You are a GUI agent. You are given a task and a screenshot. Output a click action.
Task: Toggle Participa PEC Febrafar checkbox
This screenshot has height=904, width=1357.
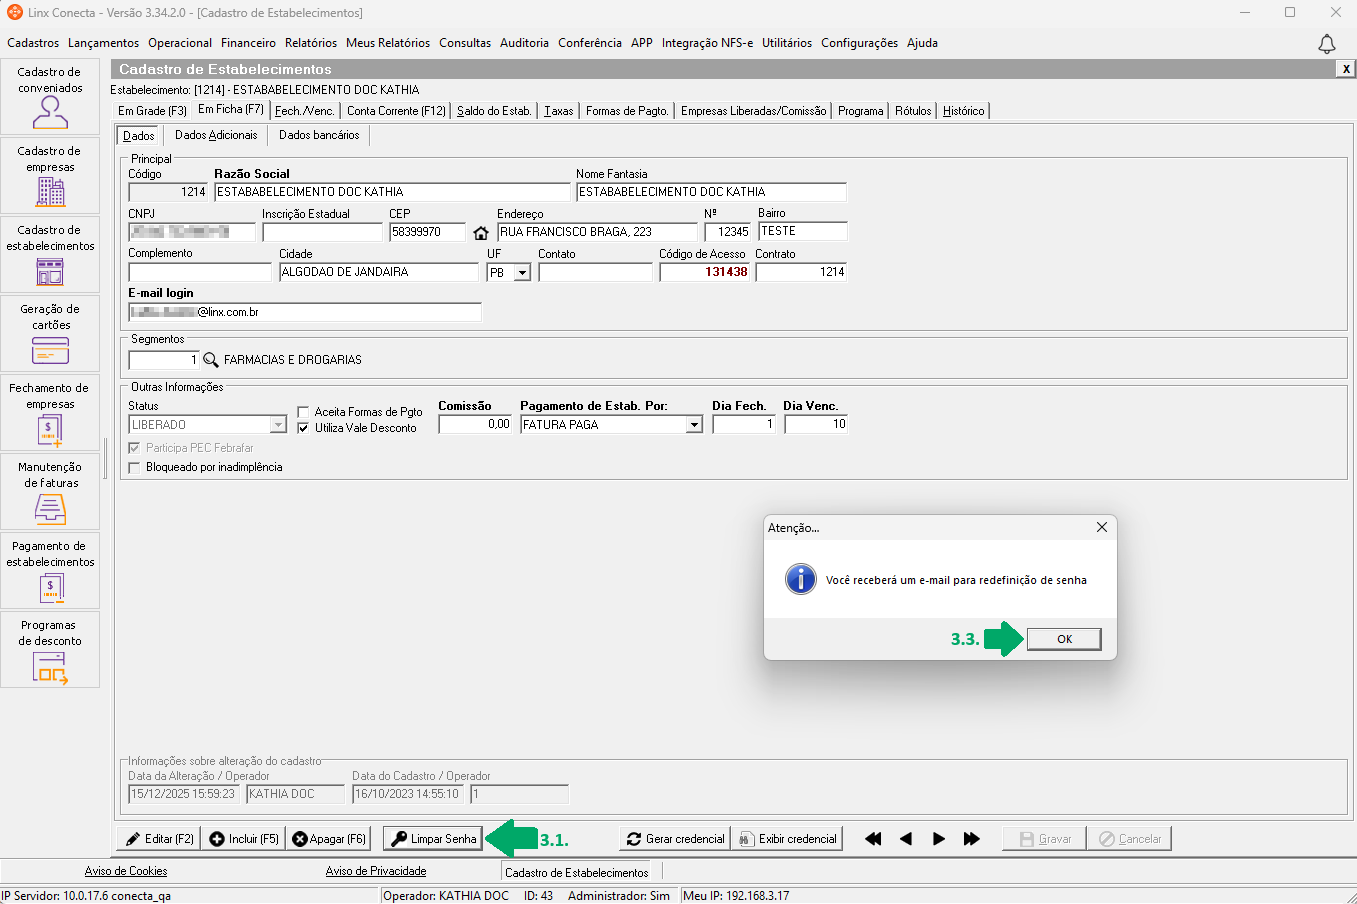(135, 448)
